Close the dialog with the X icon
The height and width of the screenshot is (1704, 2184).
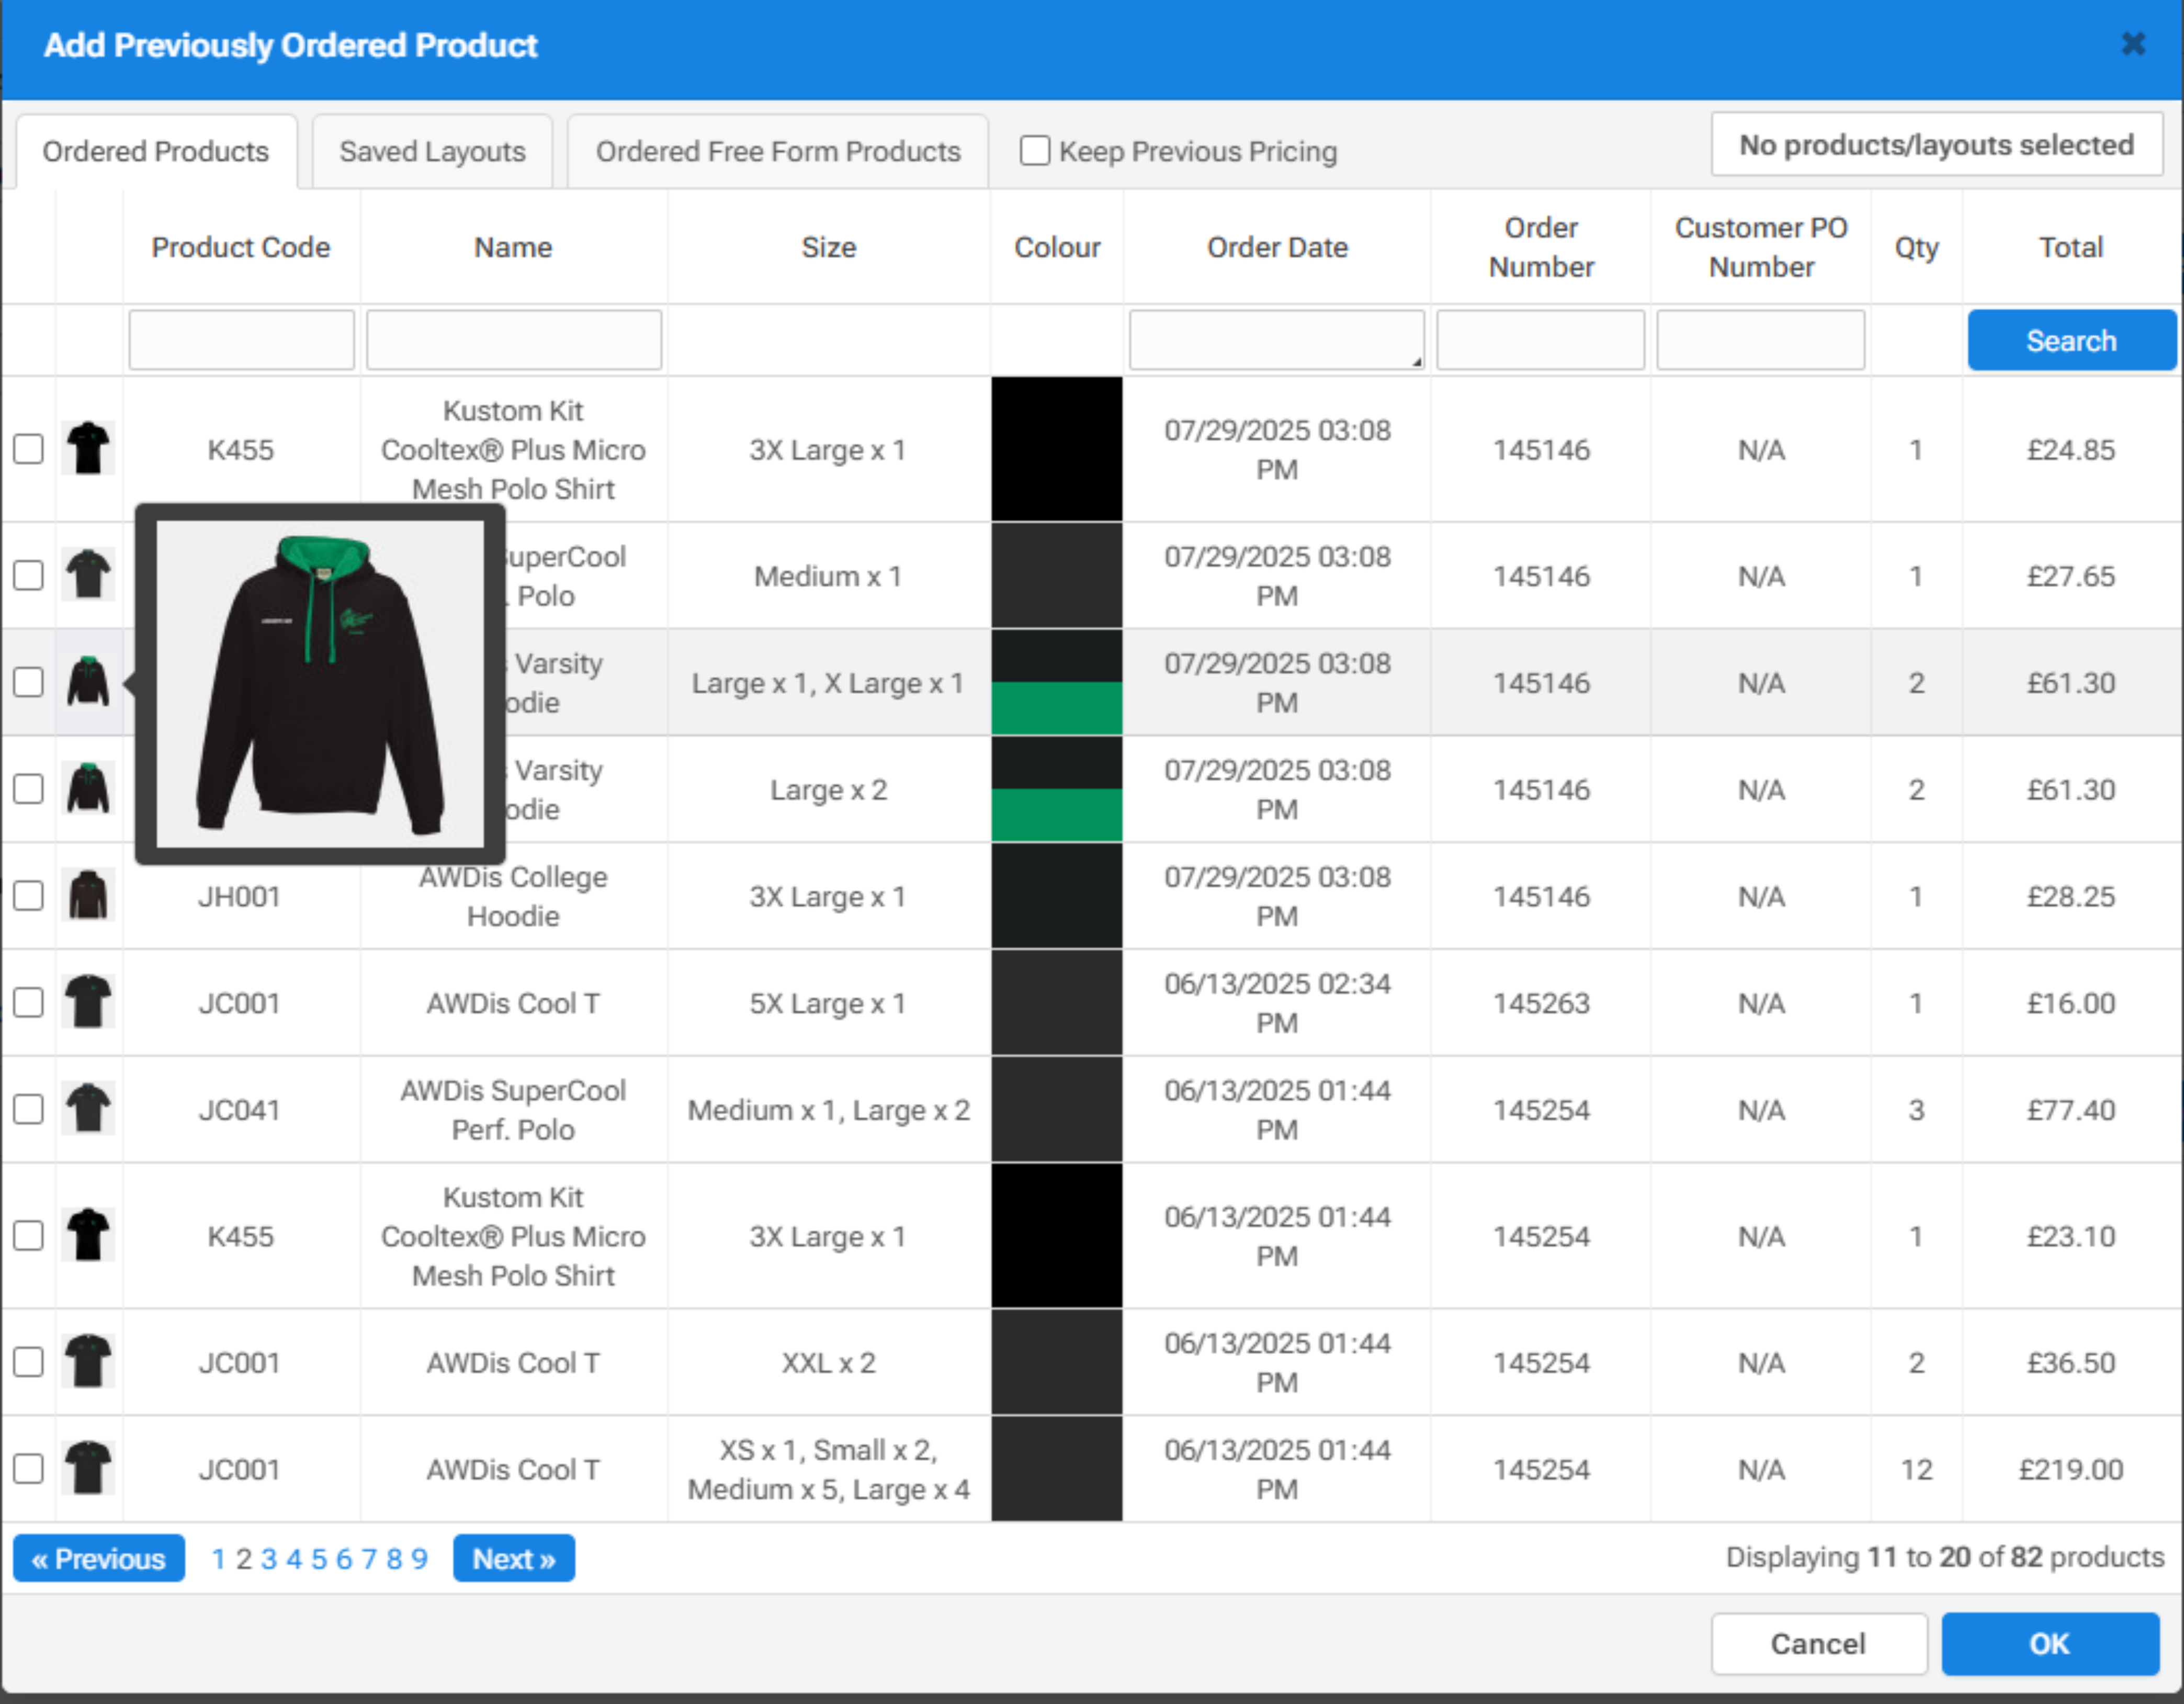[2133, 44]
